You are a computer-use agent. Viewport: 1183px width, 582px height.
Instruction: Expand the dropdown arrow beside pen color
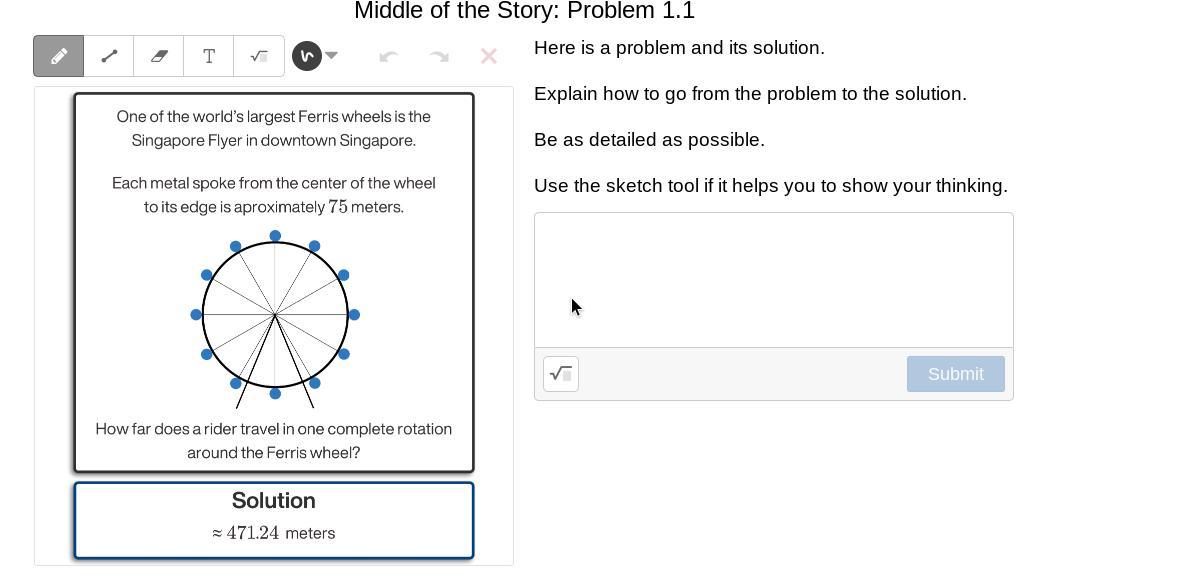click(x=331, y=55)
